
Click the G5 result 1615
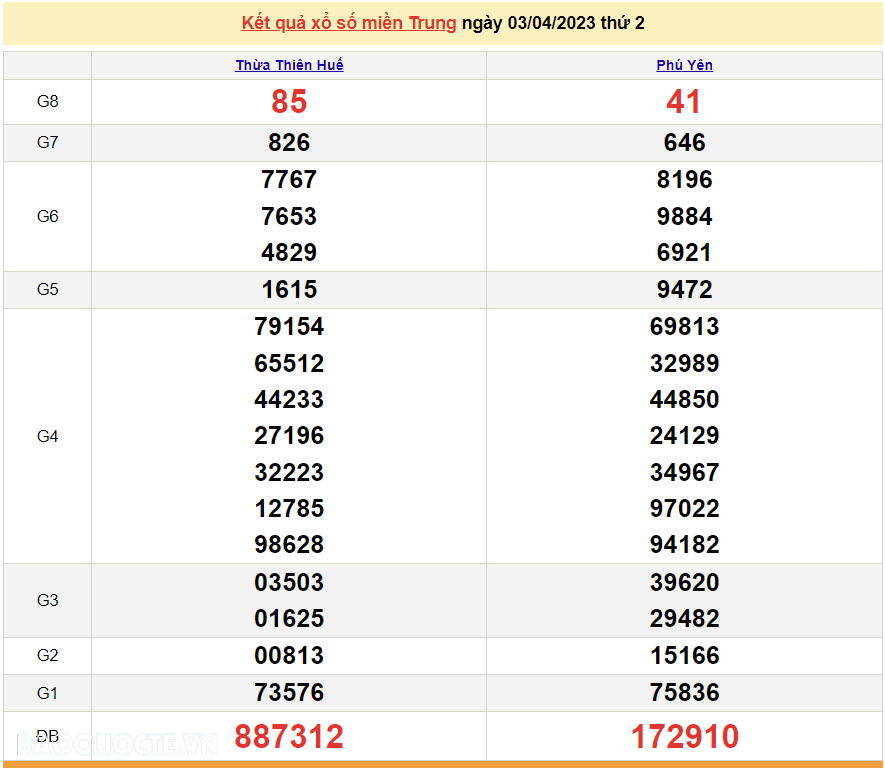click(288, 289)
